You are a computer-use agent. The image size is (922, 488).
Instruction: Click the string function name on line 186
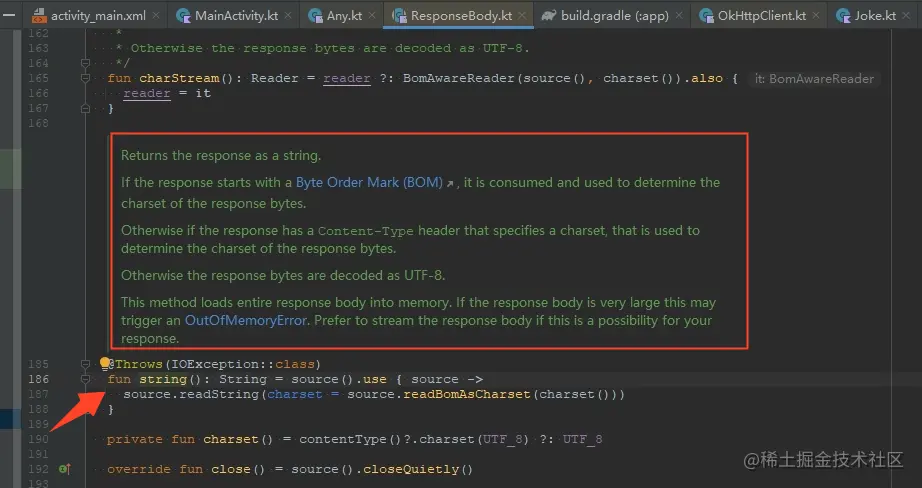click(x=163, y=379)
